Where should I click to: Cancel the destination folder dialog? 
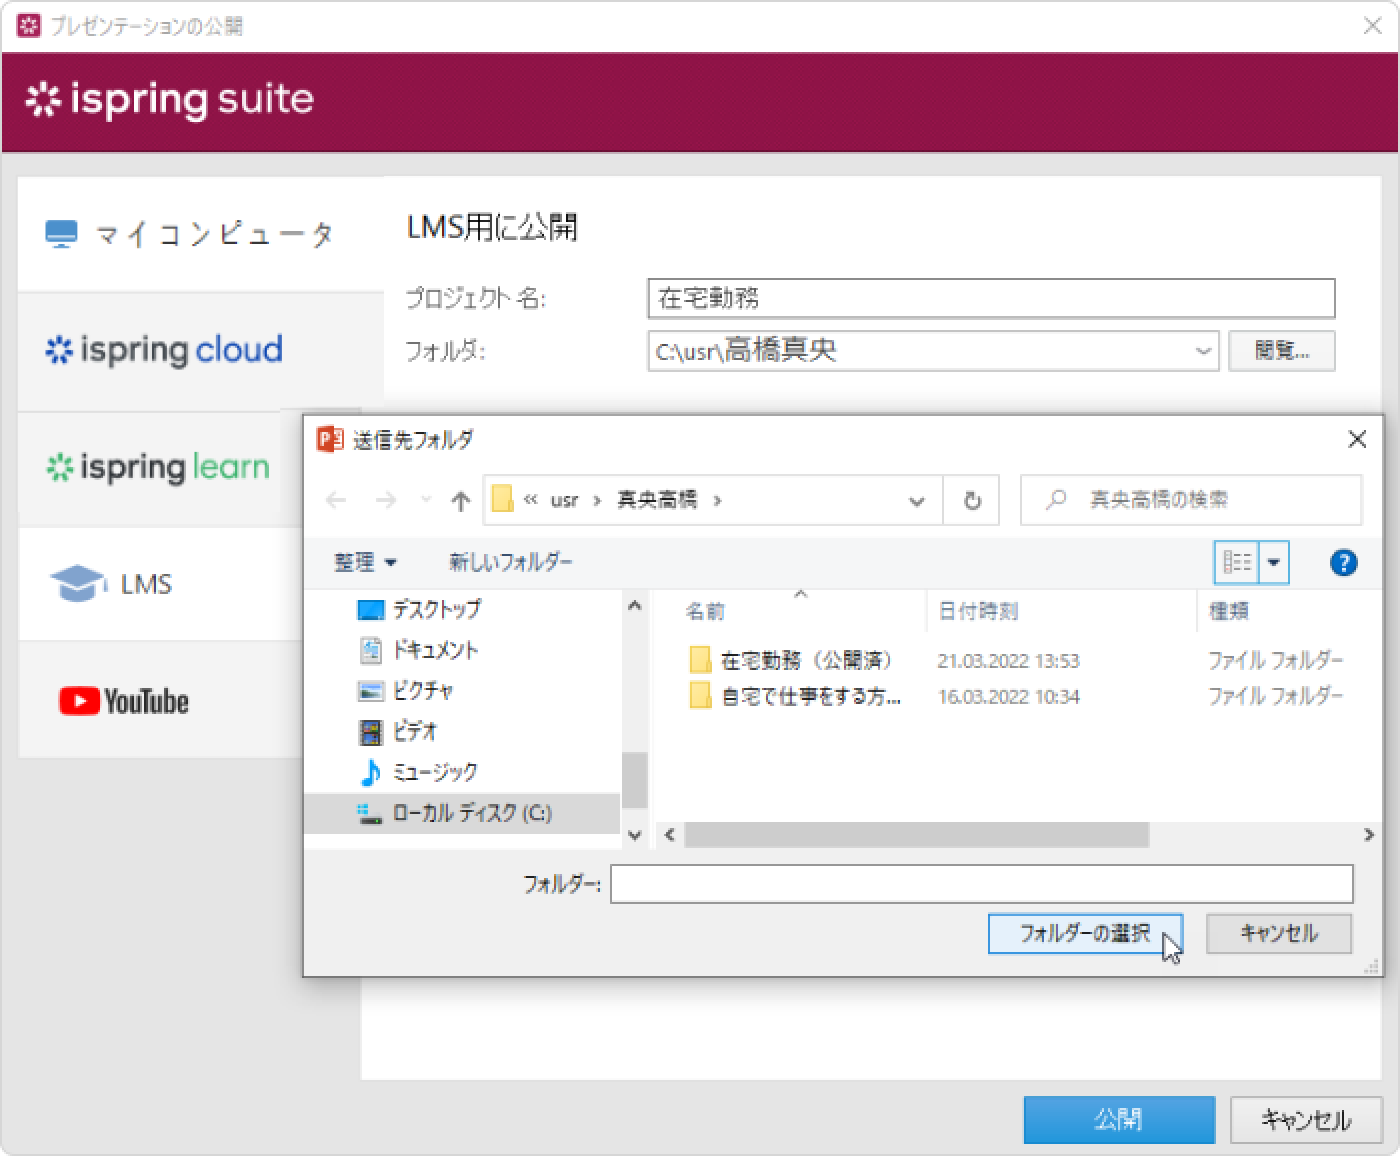click(x=1279, y=933)
